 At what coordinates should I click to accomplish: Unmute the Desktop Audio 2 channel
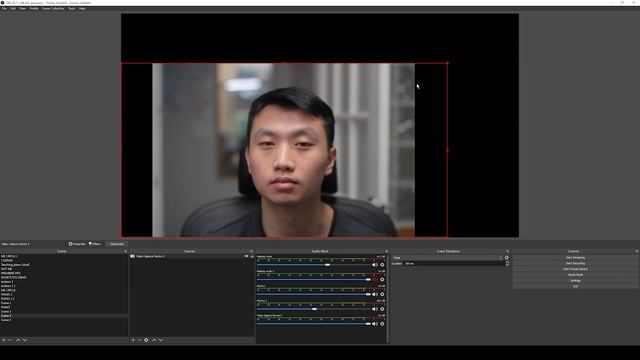pyautogui.click(x=375, y=280)
